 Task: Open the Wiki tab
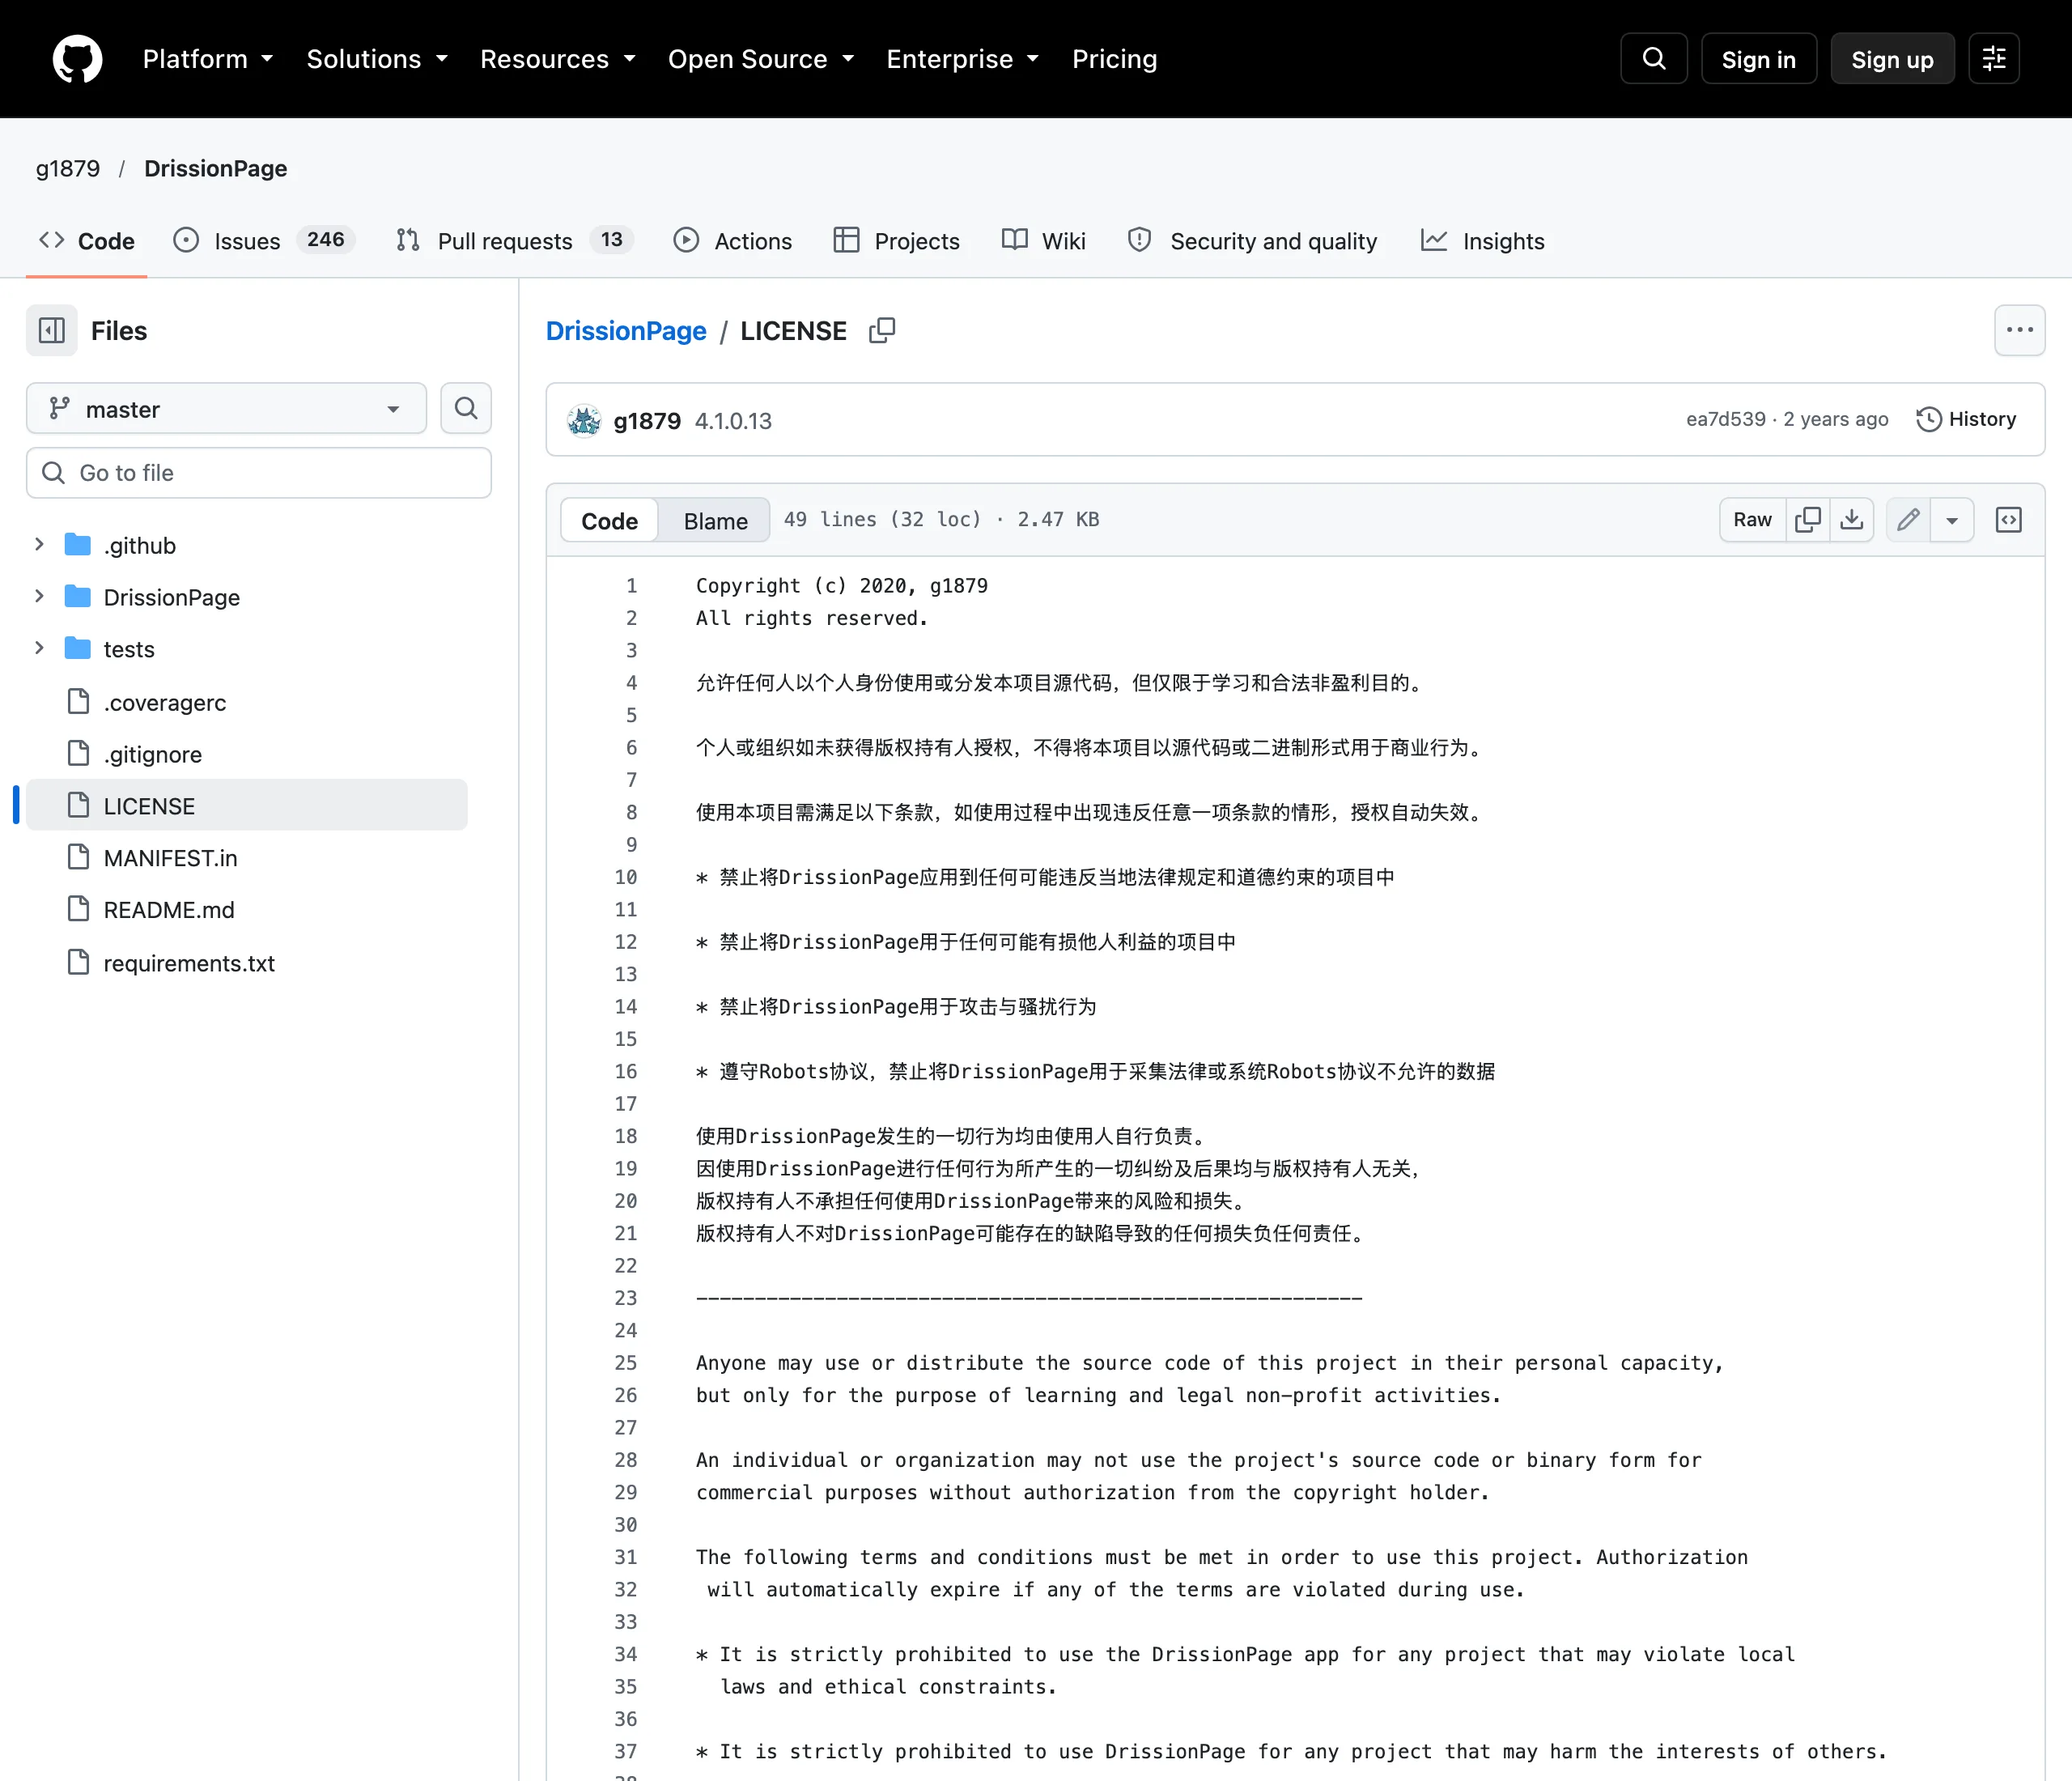click(x=1044, y=241)
